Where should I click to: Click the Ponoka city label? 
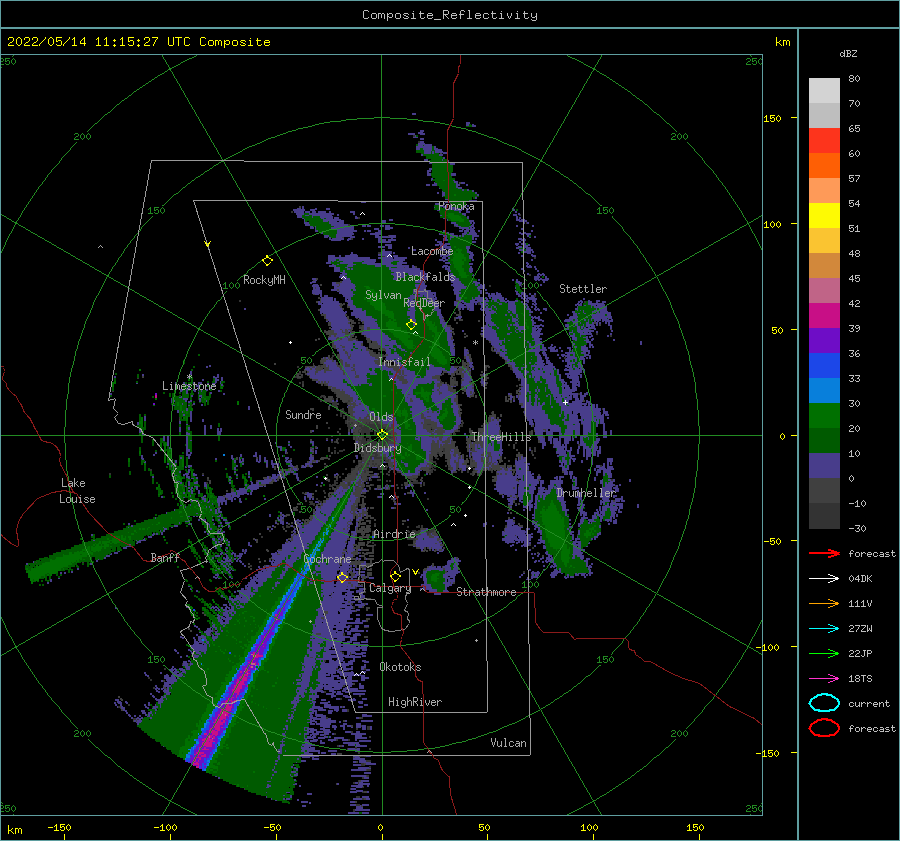456,206
